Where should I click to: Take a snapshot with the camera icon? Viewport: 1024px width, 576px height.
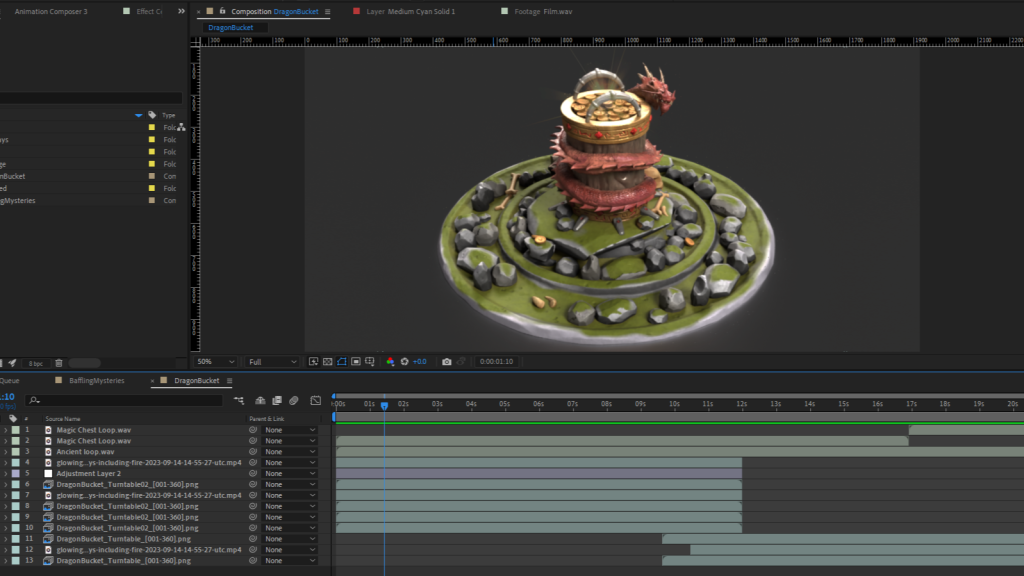(446, 361)
